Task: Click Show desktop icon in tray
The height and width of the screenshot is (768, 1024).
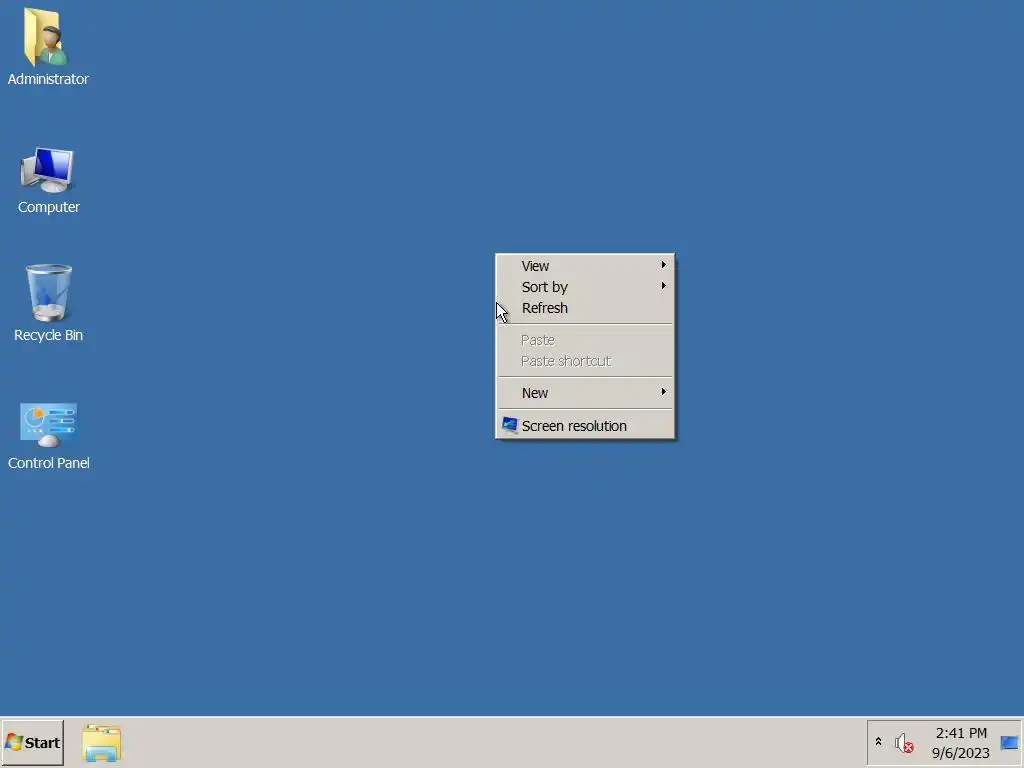Action: click(x=1010, y=743)
